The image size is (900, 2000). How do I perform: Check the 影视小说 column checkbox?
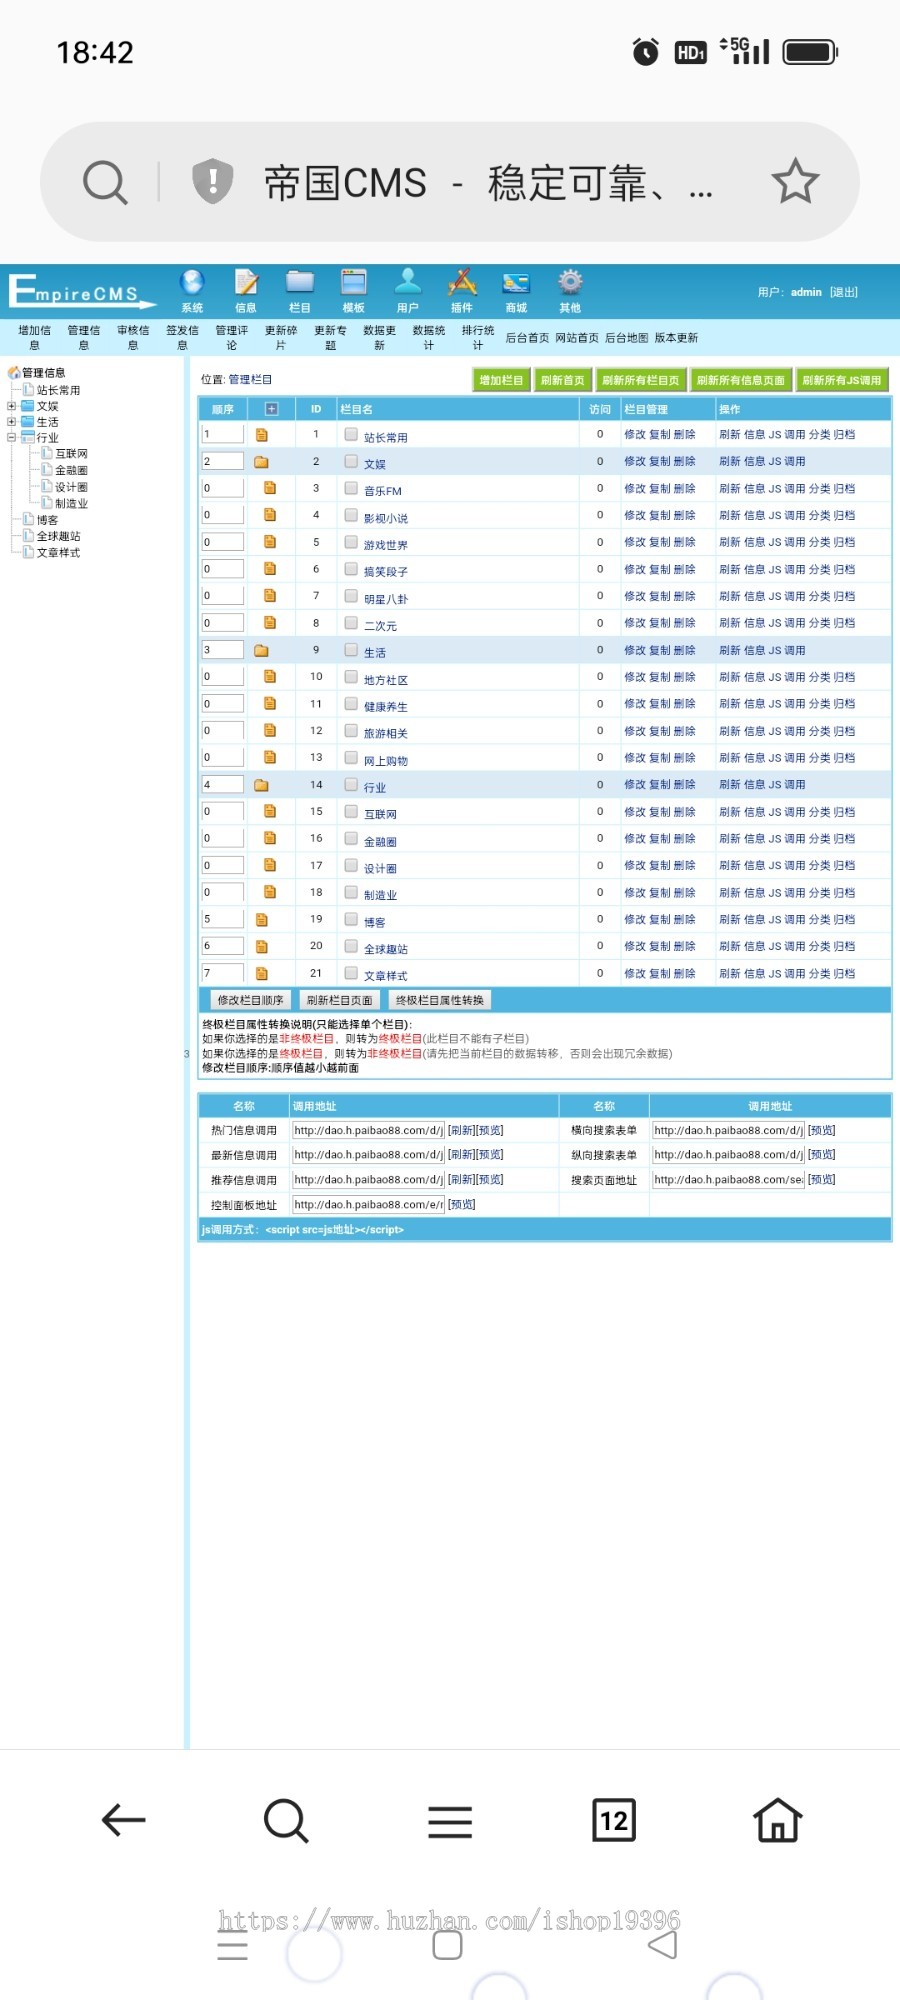coord(351,515)
